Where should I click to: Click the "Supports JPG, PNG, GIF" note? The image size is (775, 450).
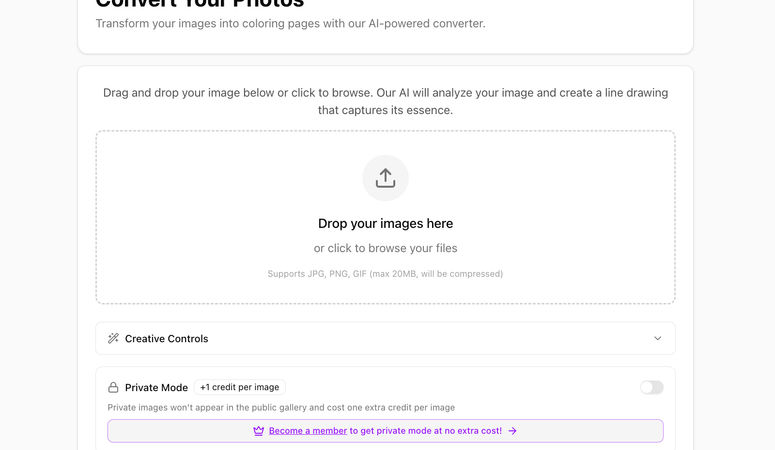[385, 273]
